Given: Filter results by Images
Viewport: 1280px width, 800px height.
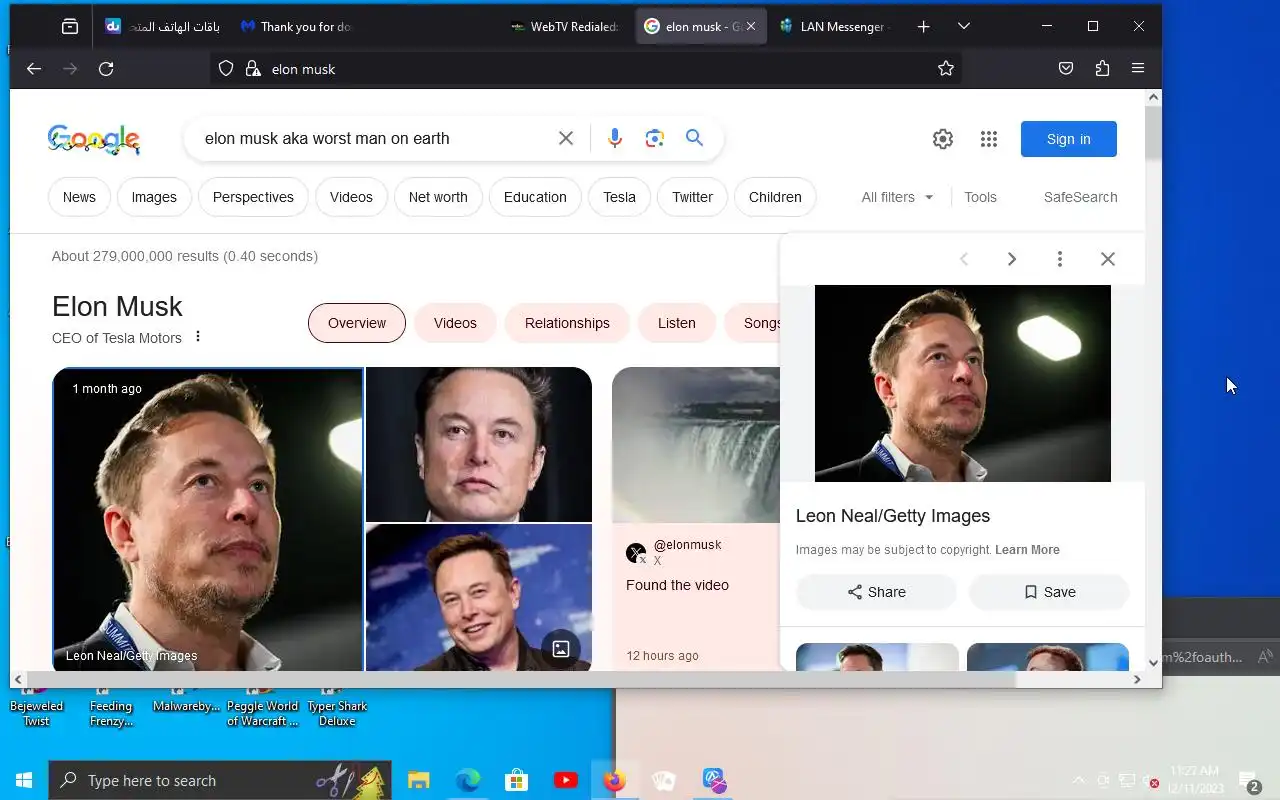Looking at the screenshot, I should click(x=154, y=197).
